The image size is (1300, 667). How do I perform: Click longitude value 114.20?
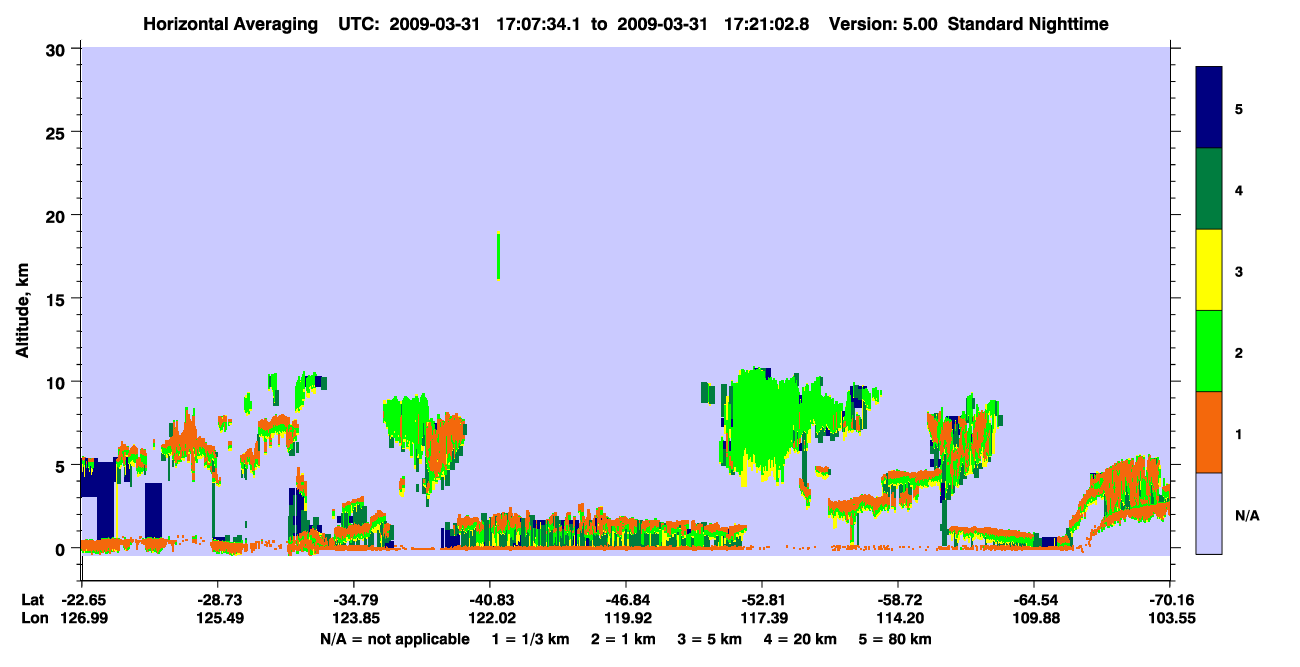click(x=899, y=618)
